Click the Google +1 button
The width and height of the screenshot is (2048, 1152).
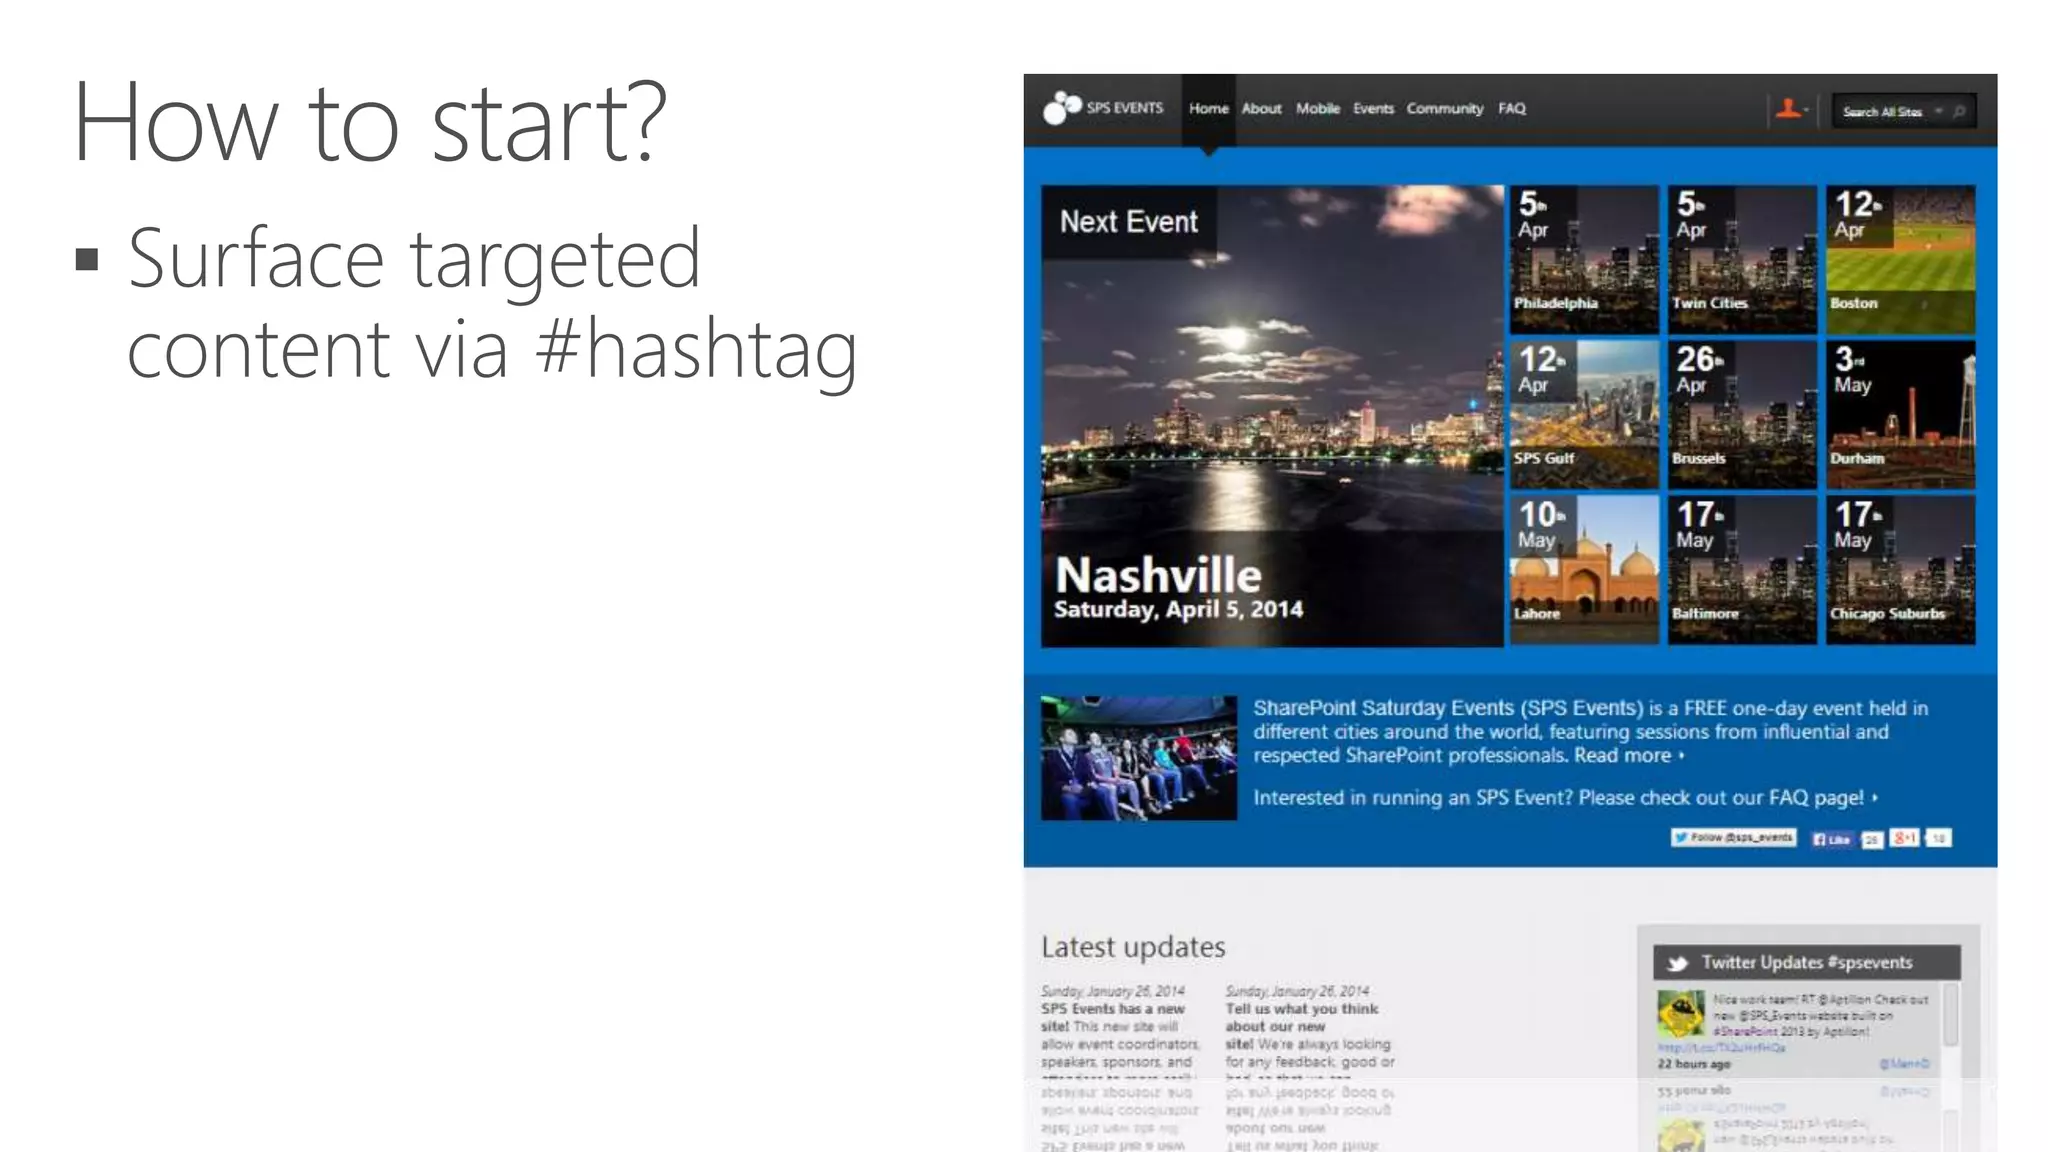(1904, 838)
